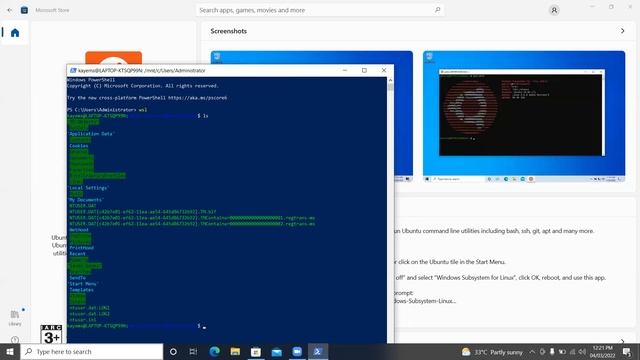Open the user account profile icon
The width and height of the screenshot is (640, 360).
(x=554, y=10)
